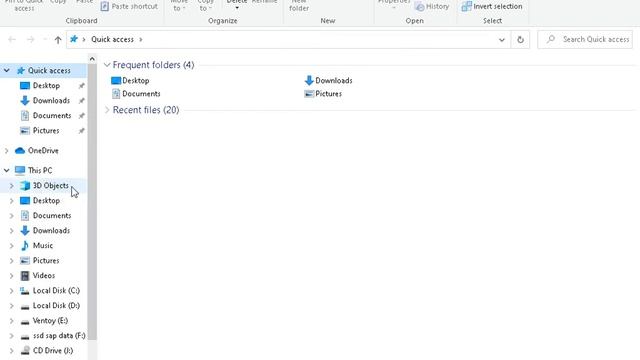640x360 pixels.
Task: Open the History button in ribbon
Action: pos(431,7)
